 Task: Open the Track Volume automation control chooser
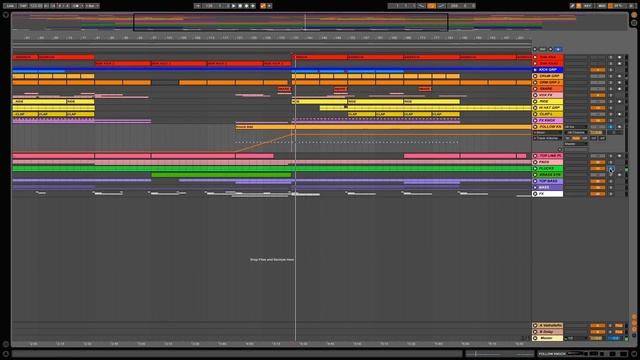pyautogui.click(x=547, y=138)
